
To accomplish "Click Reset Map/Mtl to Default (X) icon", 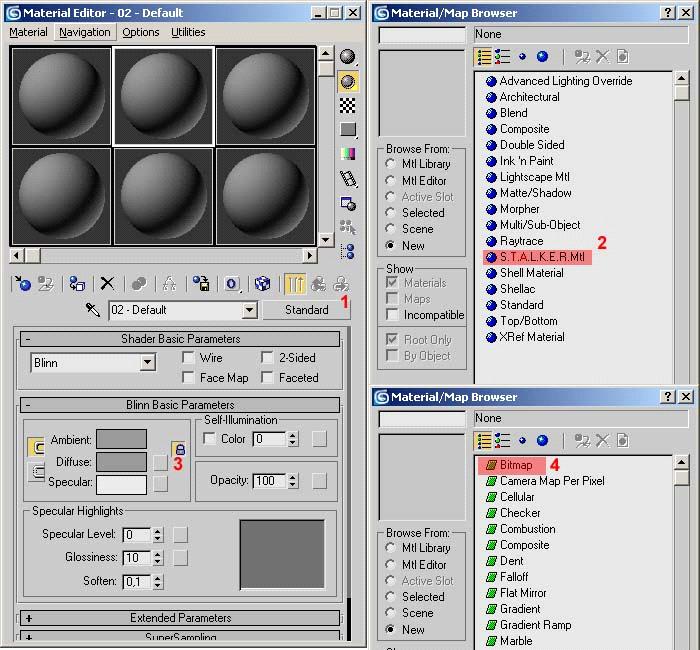I will tap(107, 284).
